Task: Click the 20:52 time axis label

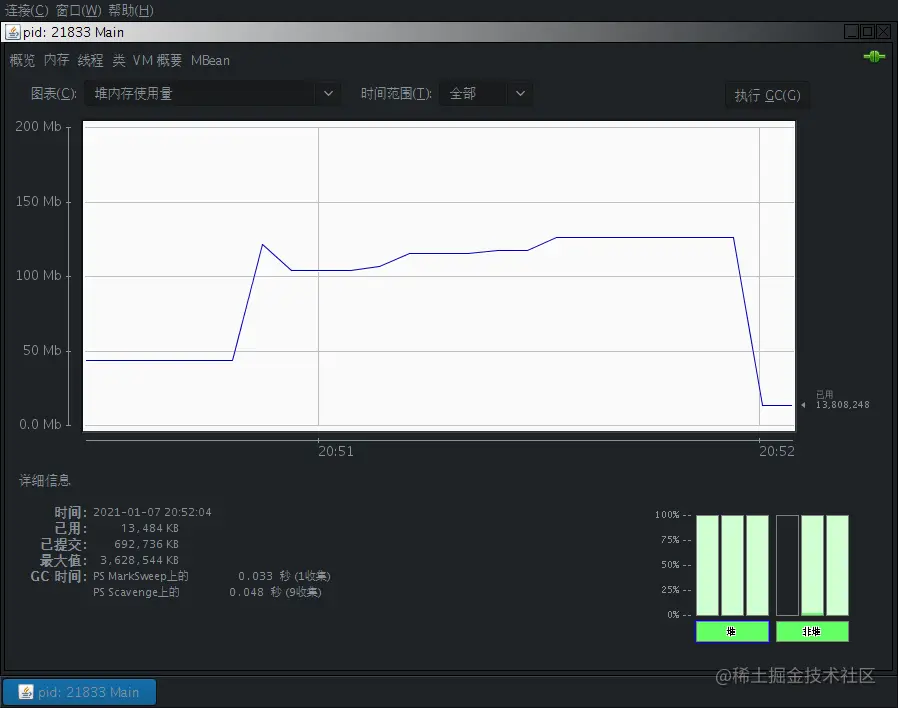Action: pos(777,451)
